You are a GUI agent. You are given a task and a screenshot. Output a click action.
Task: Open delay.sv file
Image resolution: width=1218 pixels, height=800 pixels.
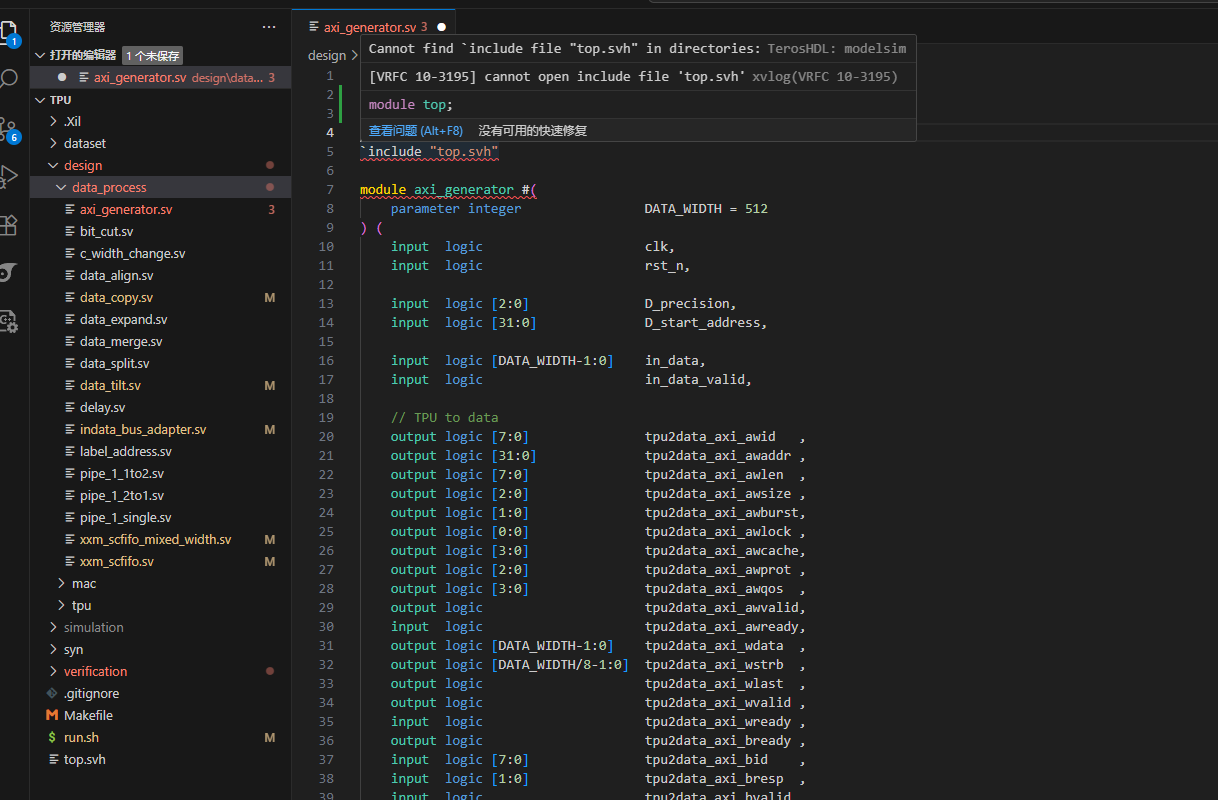[103, 407]
